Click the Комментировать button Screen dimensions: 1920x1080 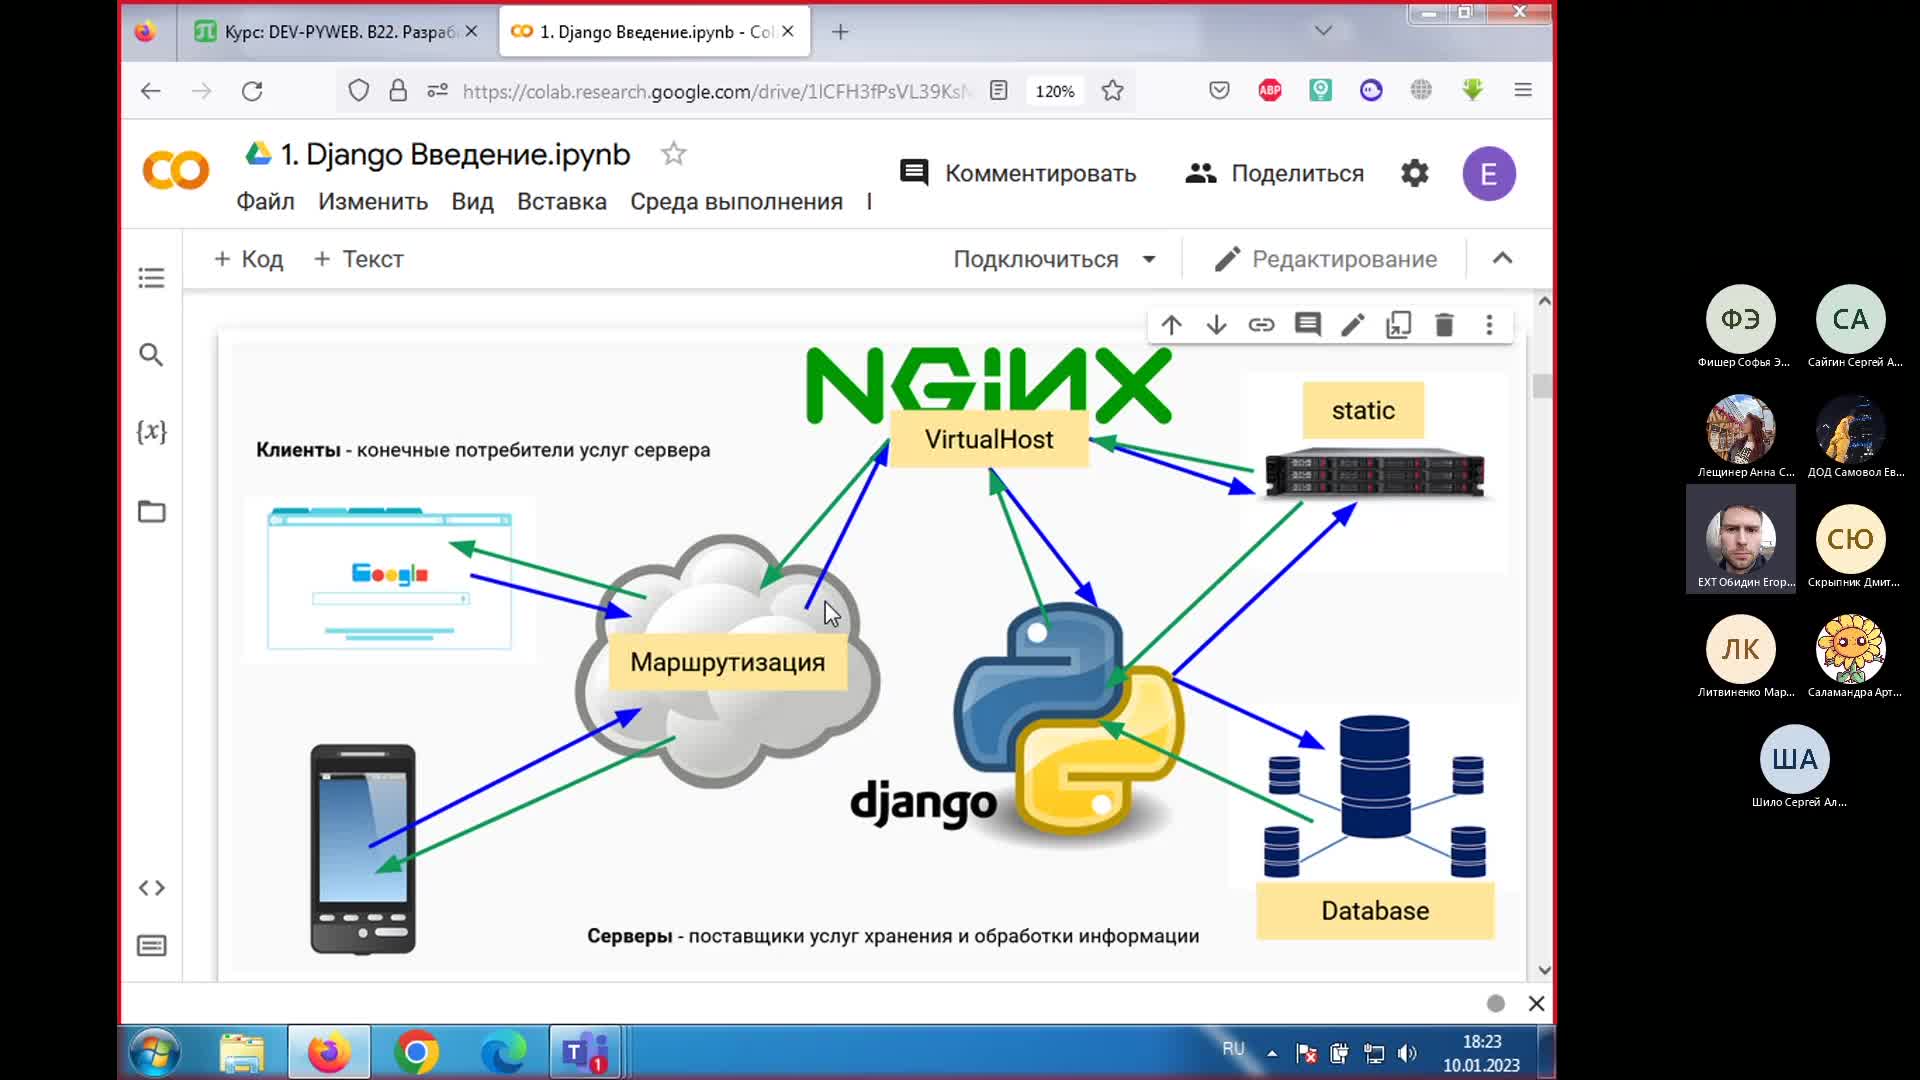(x=1018, y=173)
